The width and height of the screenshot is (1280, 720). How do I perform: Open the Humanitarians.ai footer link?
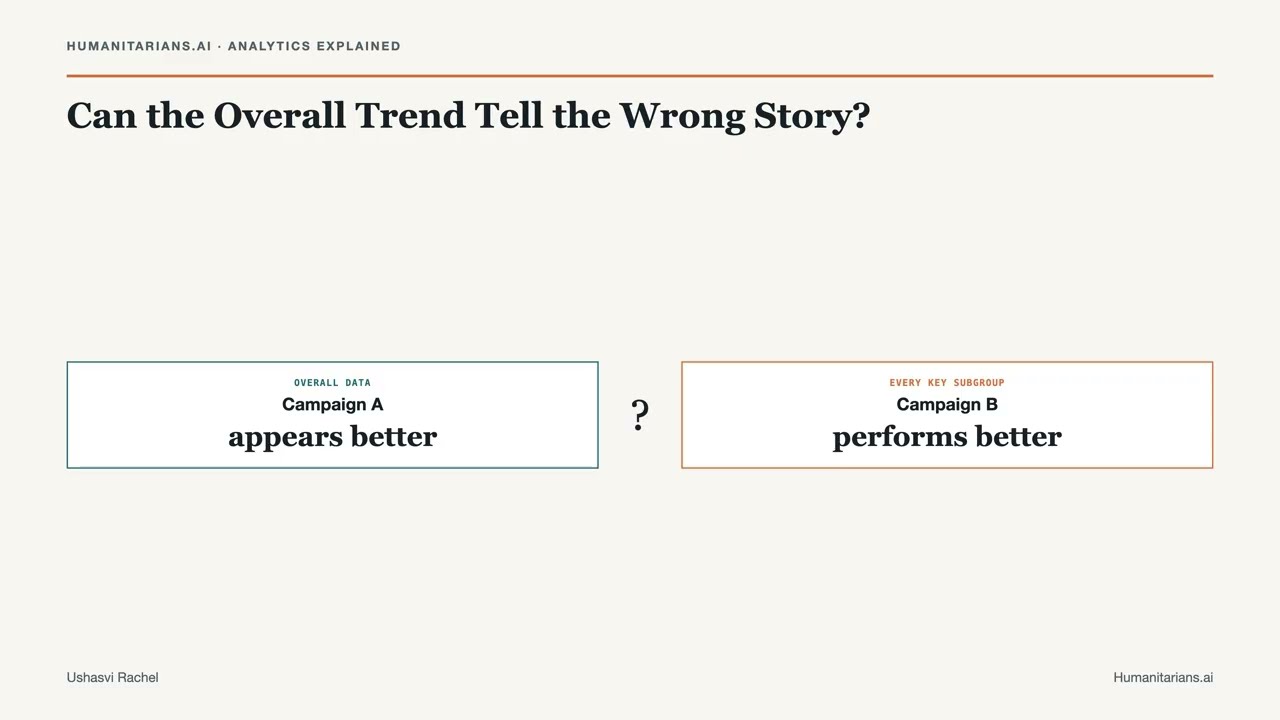click(x=1163, y=677)
